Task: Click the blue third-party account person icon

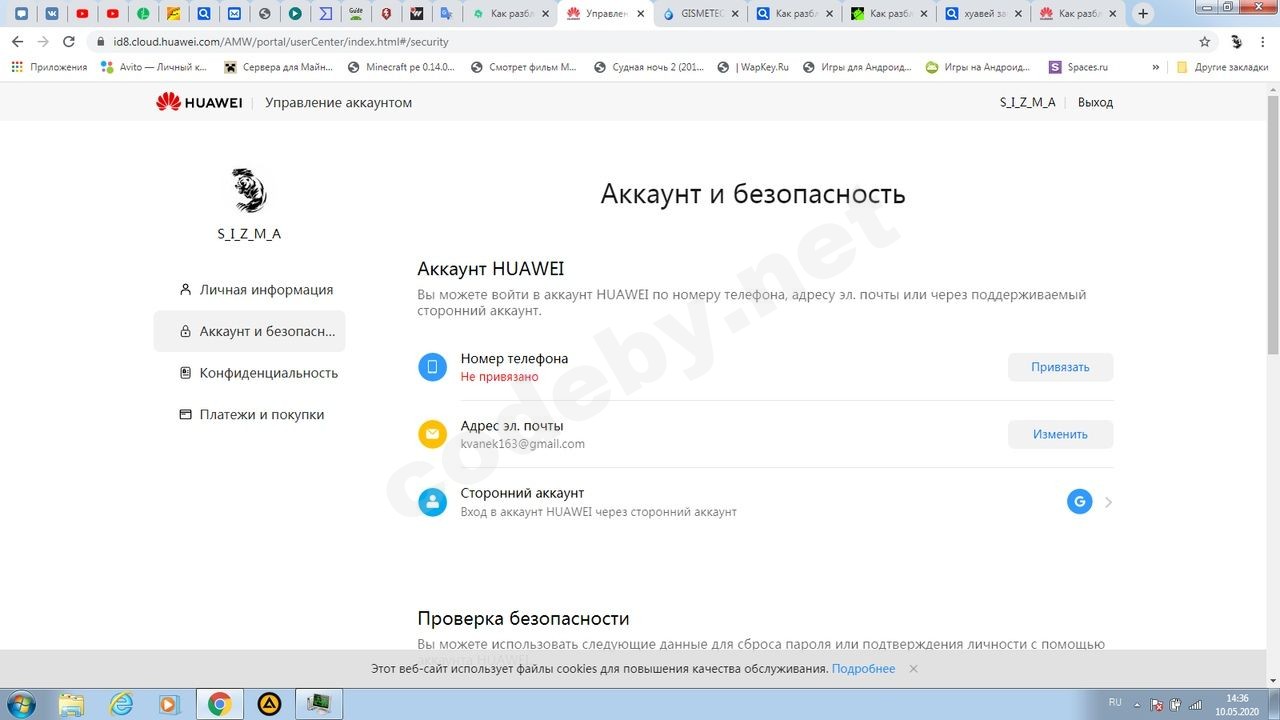Action: (432, 502)
